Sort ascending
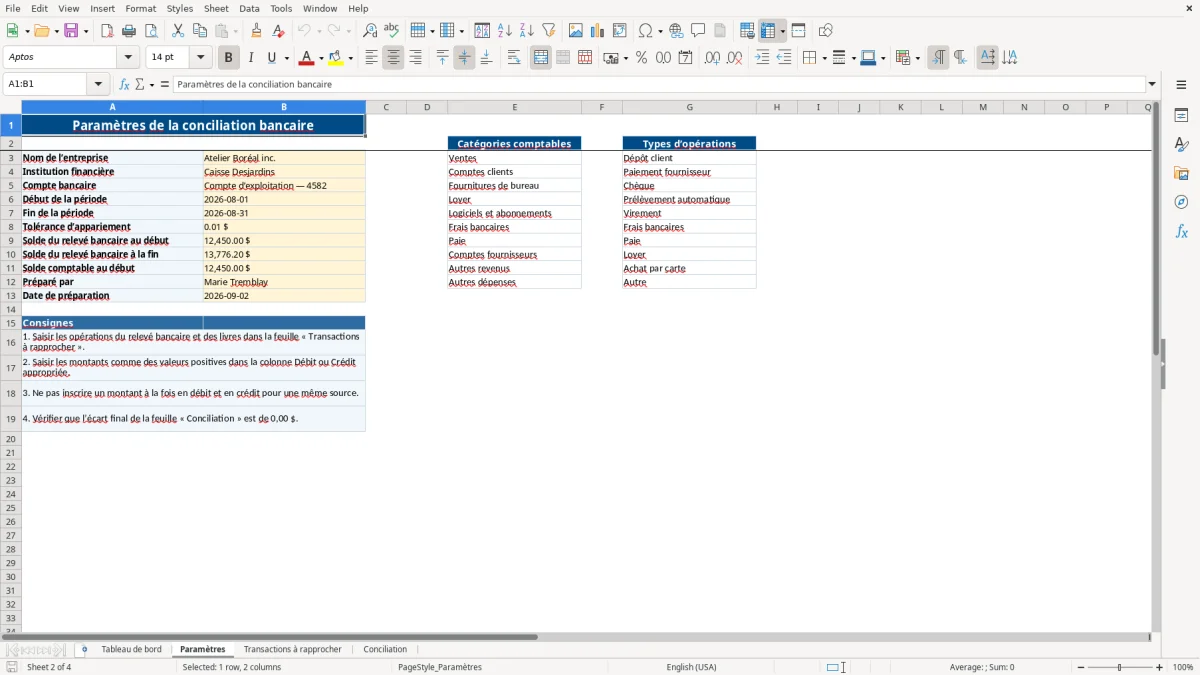The height and width of the screenshot is (675, 1200). [505, 31]
